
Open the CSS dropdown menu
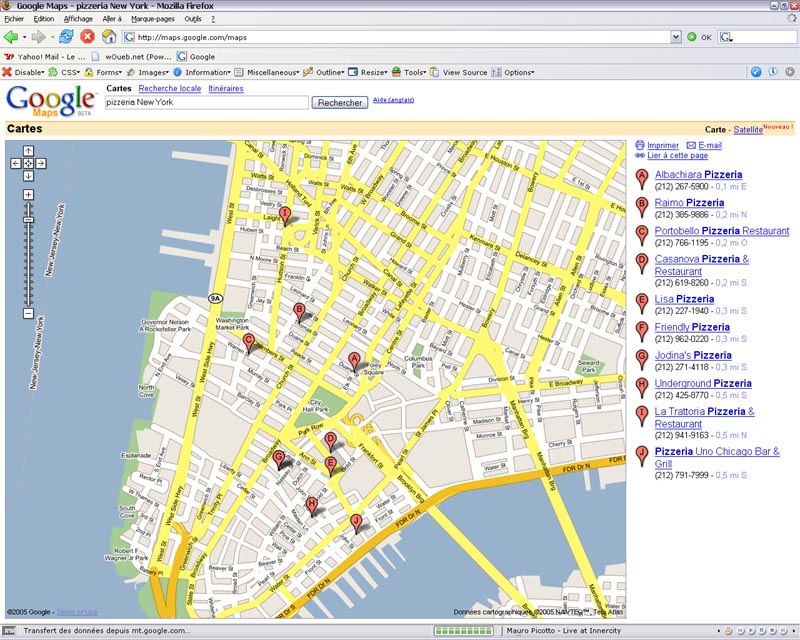[x=64, y=72]
